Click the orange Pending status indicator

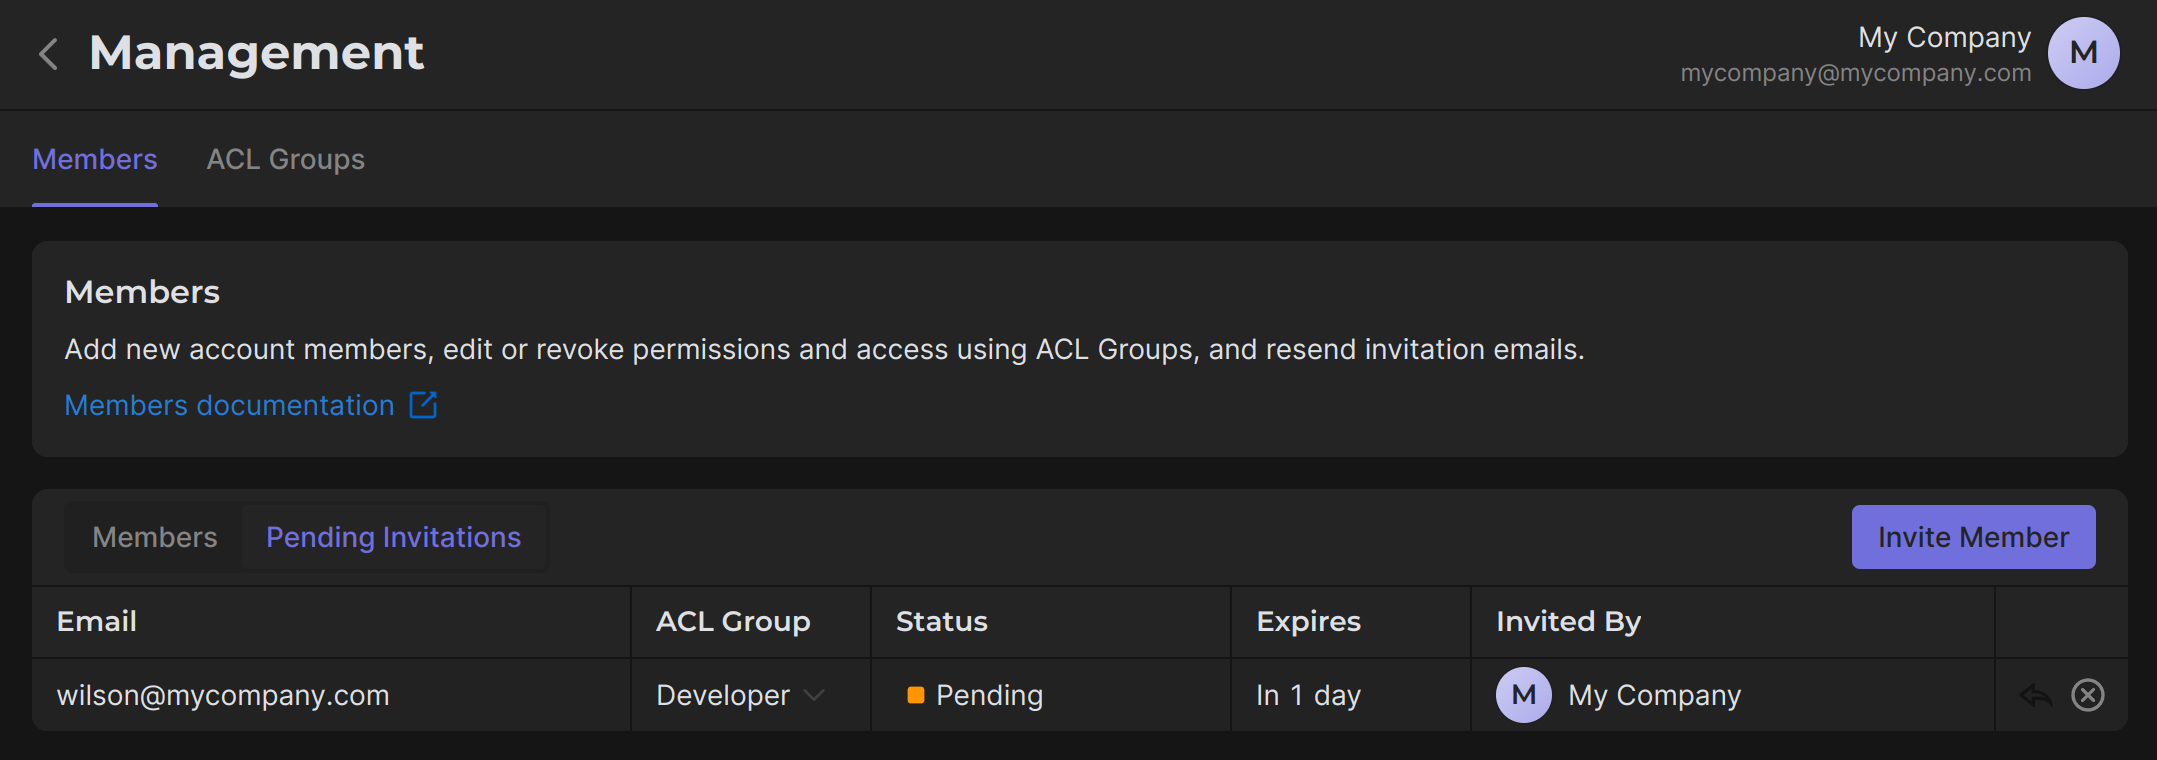click(x=915, y=695)
